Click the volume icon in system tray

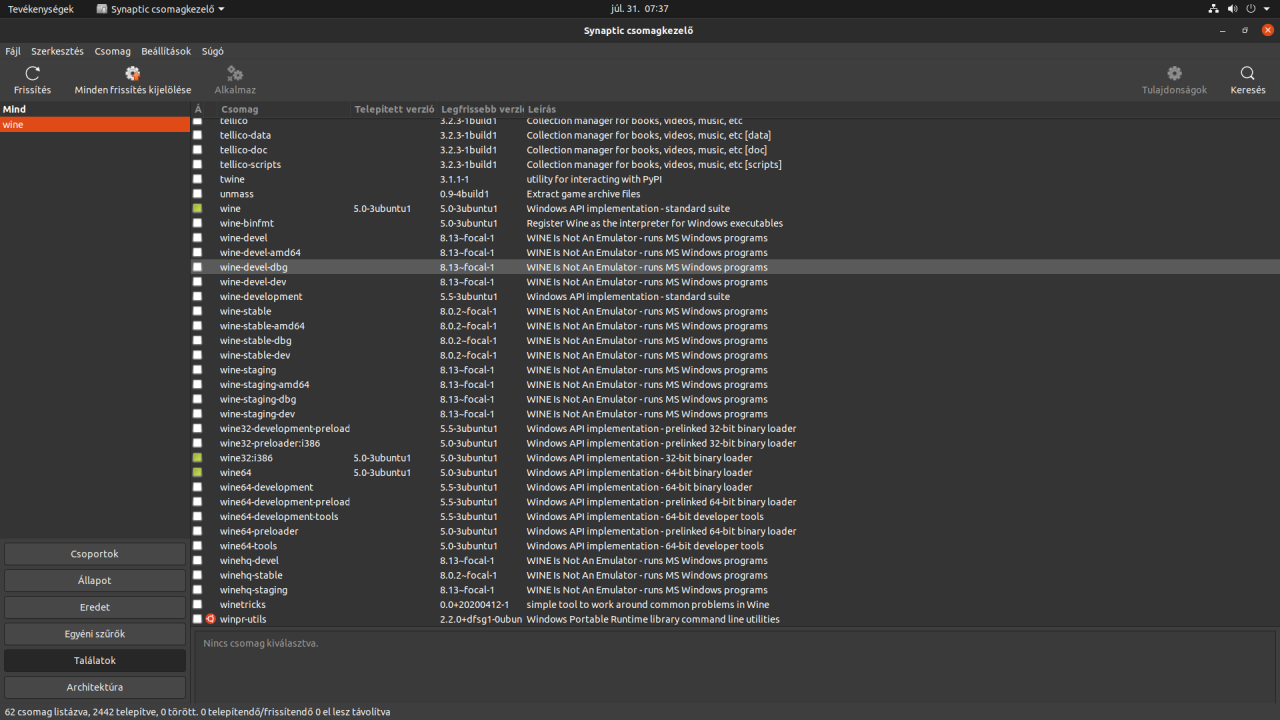pyautogui.click(x=1232, y=8)
